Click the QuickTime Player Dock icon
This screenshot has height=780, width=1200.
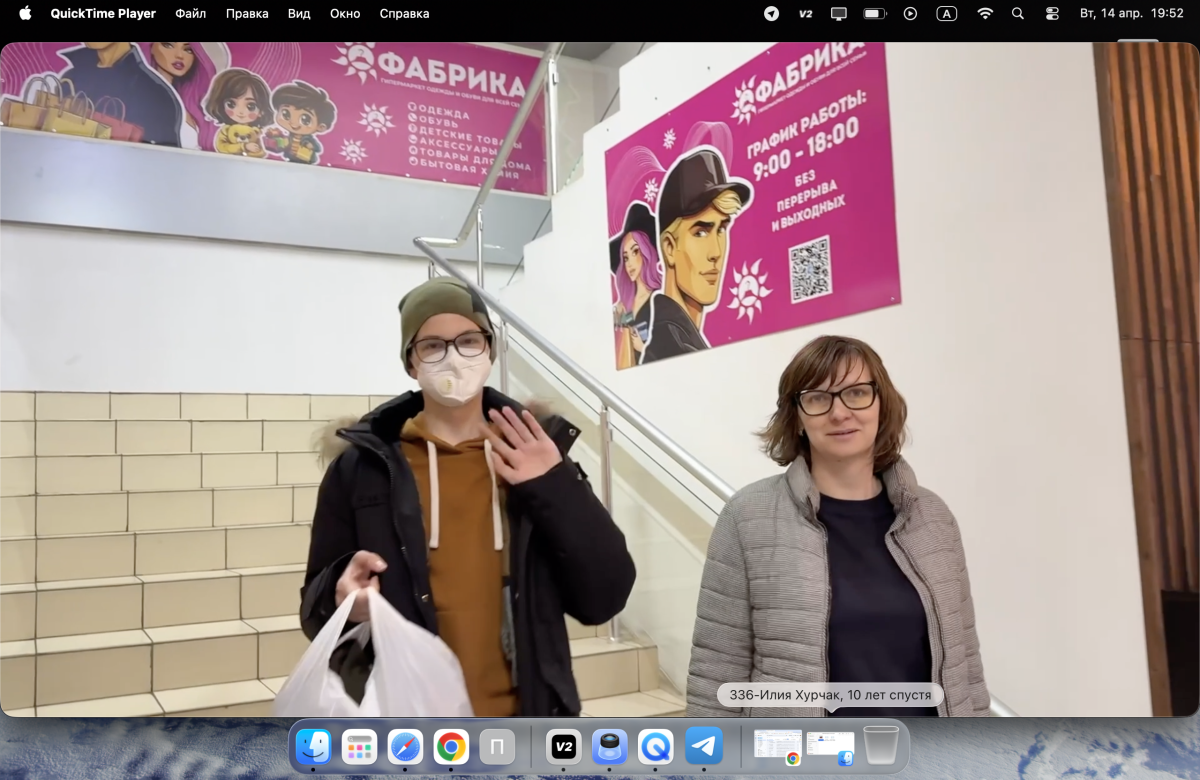[x=656, y=746]
